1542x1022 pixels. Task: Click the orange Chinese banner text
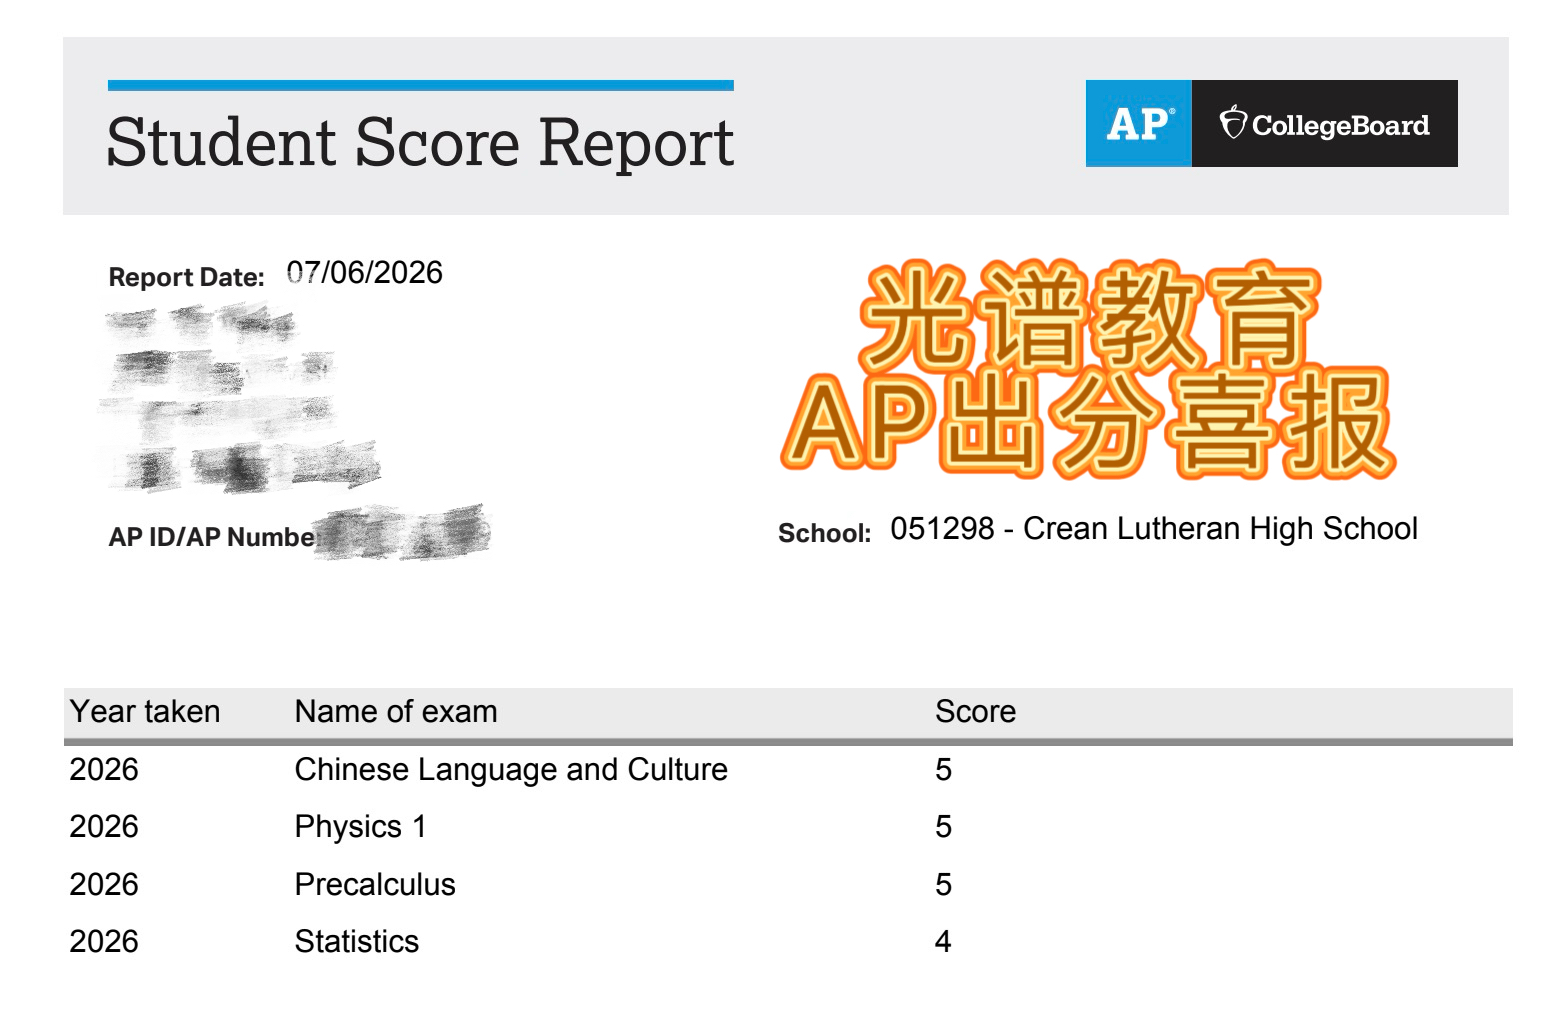click(x=1088, y=370)
